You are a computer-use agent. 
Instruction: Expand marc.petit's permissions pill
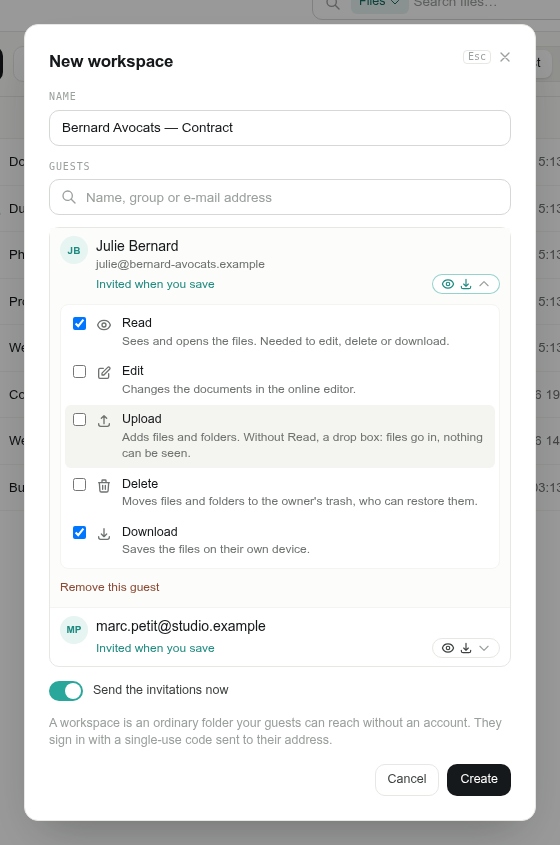click(x=466, y=648)
